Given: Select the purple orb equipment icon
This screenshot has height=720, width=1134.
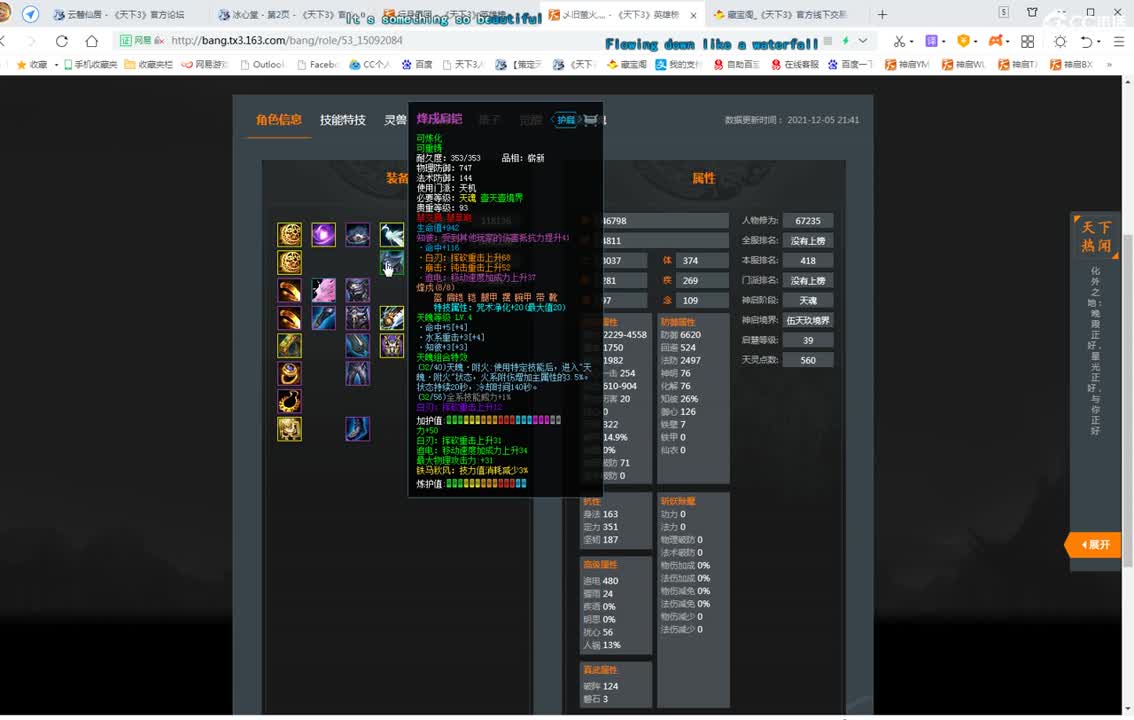Looking at the screenshot, I should (x=324, y=235).
